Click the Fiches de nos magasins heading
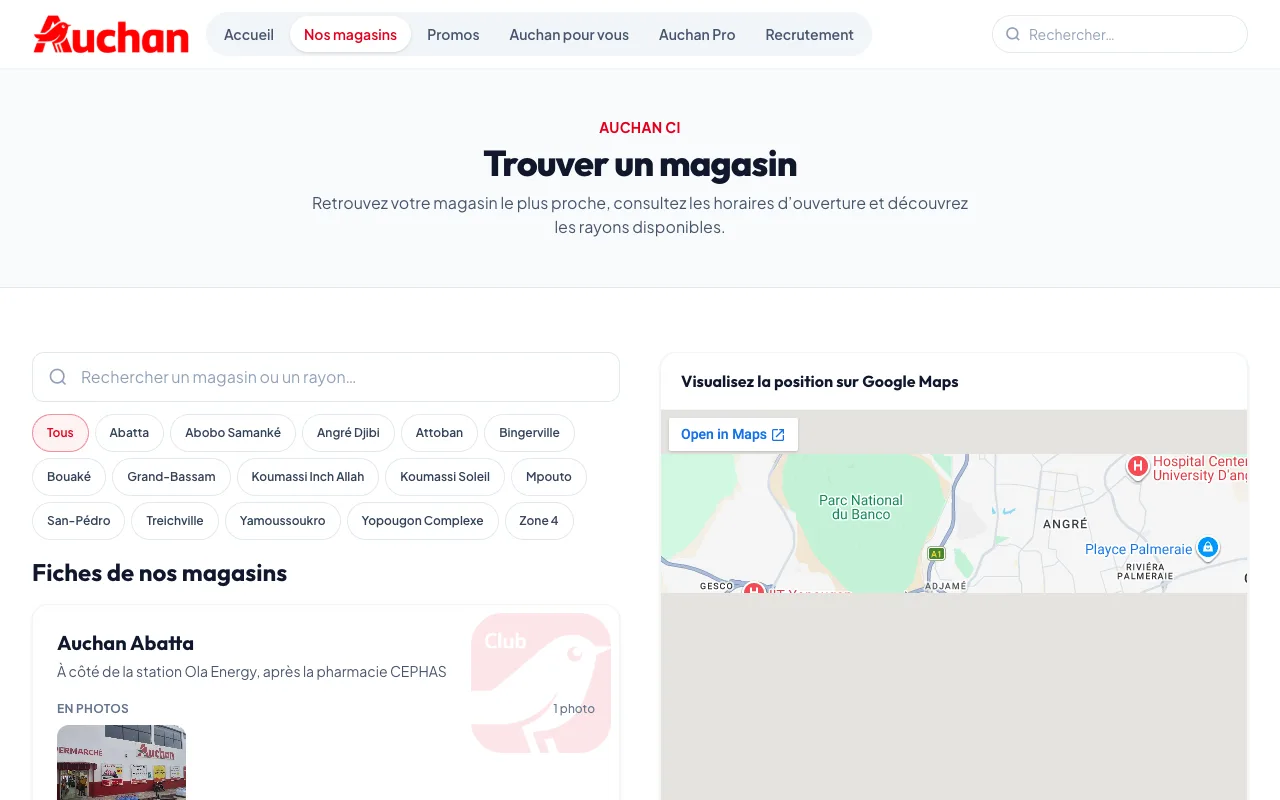Screen dimensions: 1280x800 click(x=160, y=573)
